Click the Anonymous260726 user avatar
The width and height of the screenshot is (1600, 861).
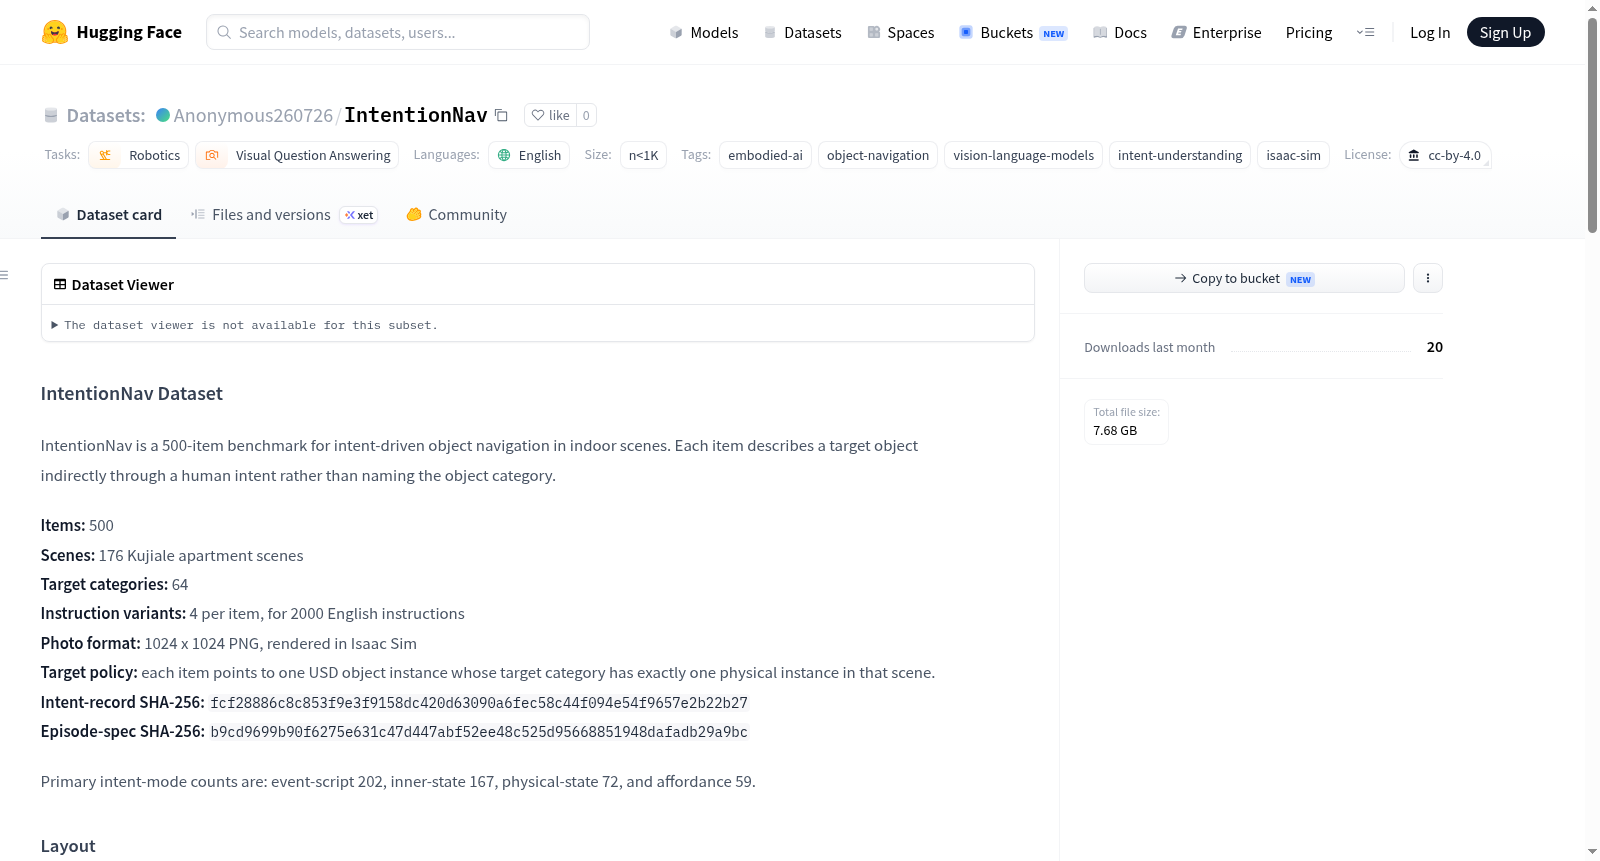pos(163,115)
